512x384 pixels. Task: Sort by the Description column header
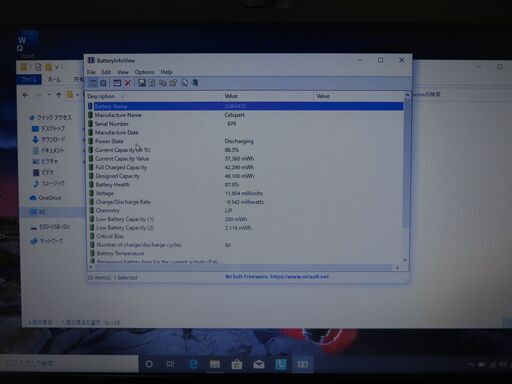(154, 96)
